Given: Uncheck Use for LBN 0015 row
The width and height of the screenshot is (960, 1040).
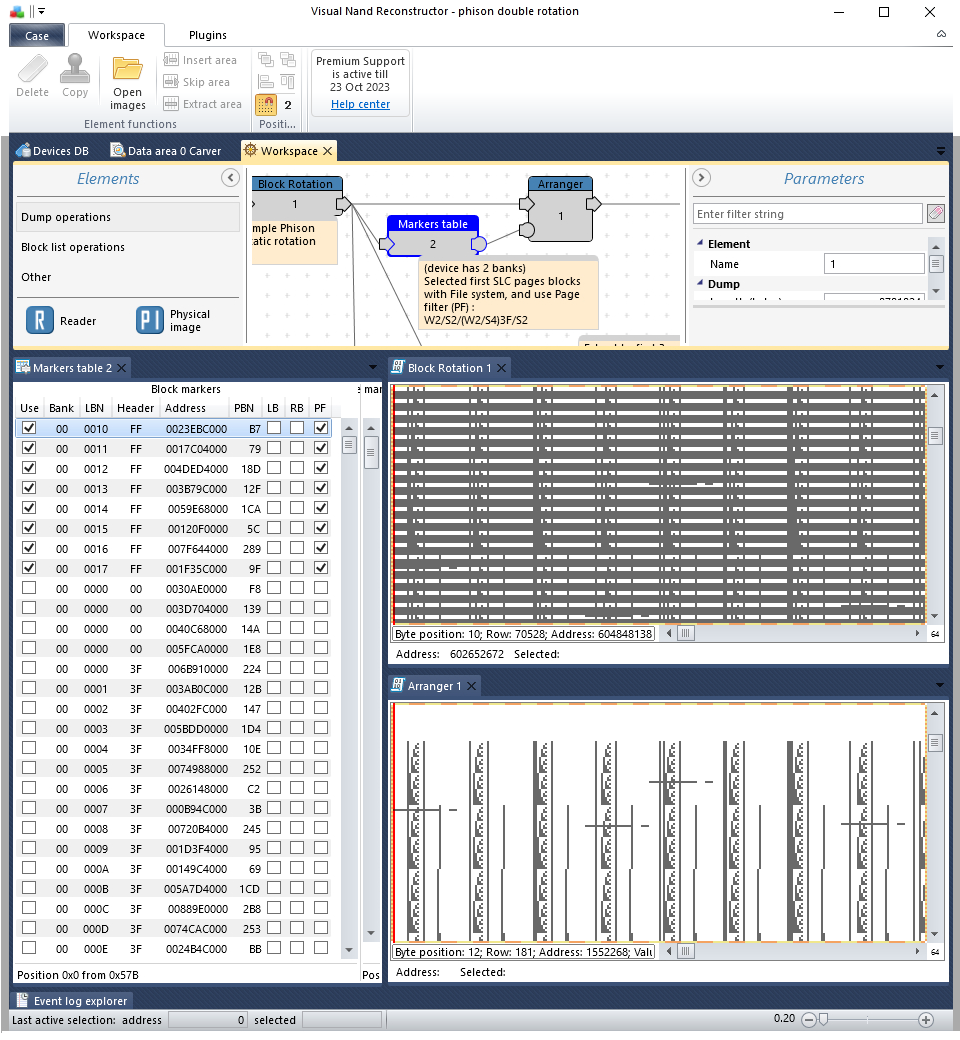Looking at the screenshot, I should point(29,529).
